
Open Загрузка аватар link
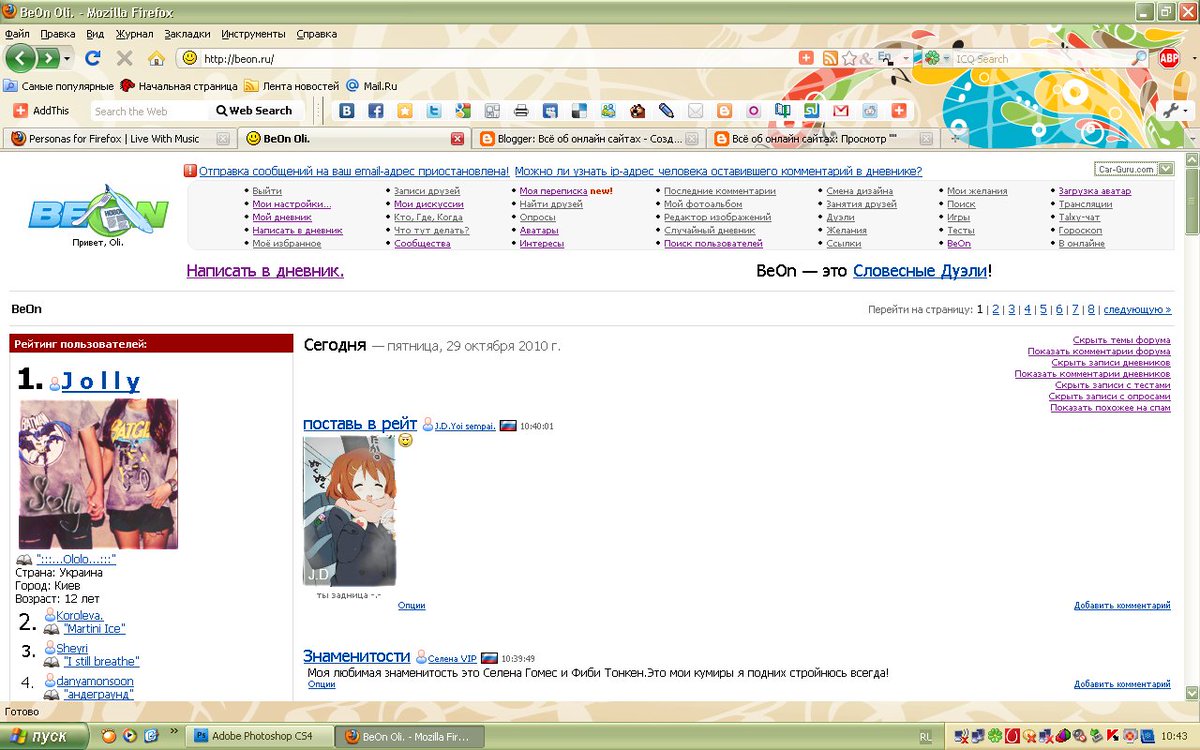coord(1095,190)
